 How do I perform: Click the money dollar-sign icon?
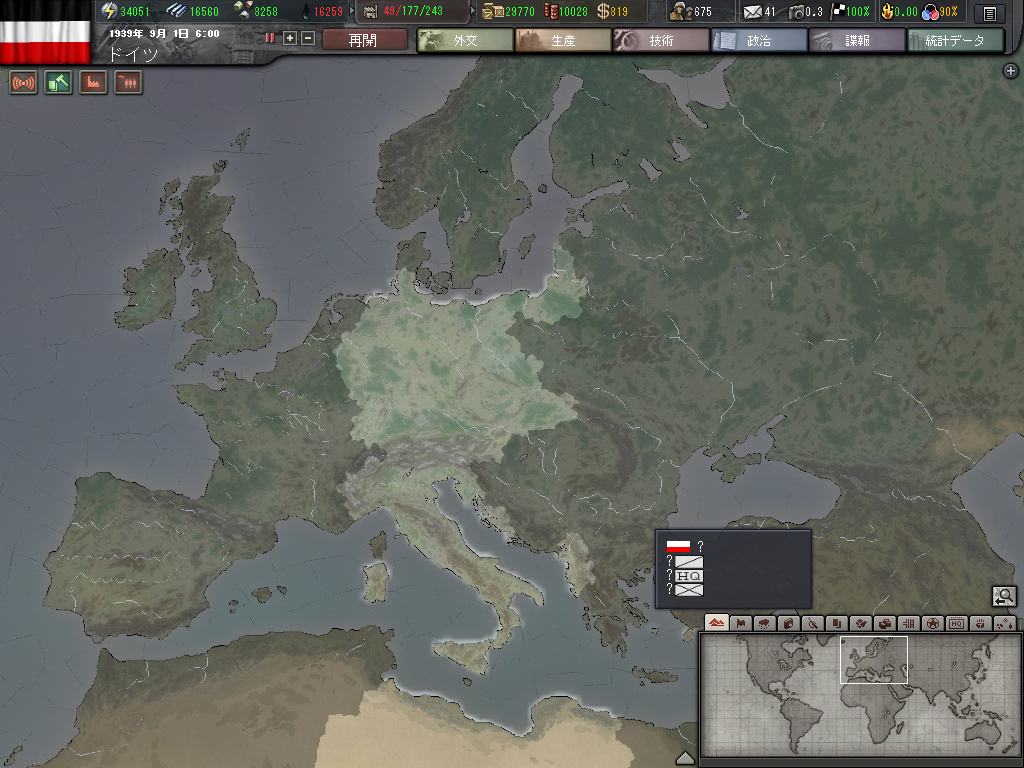603,11
